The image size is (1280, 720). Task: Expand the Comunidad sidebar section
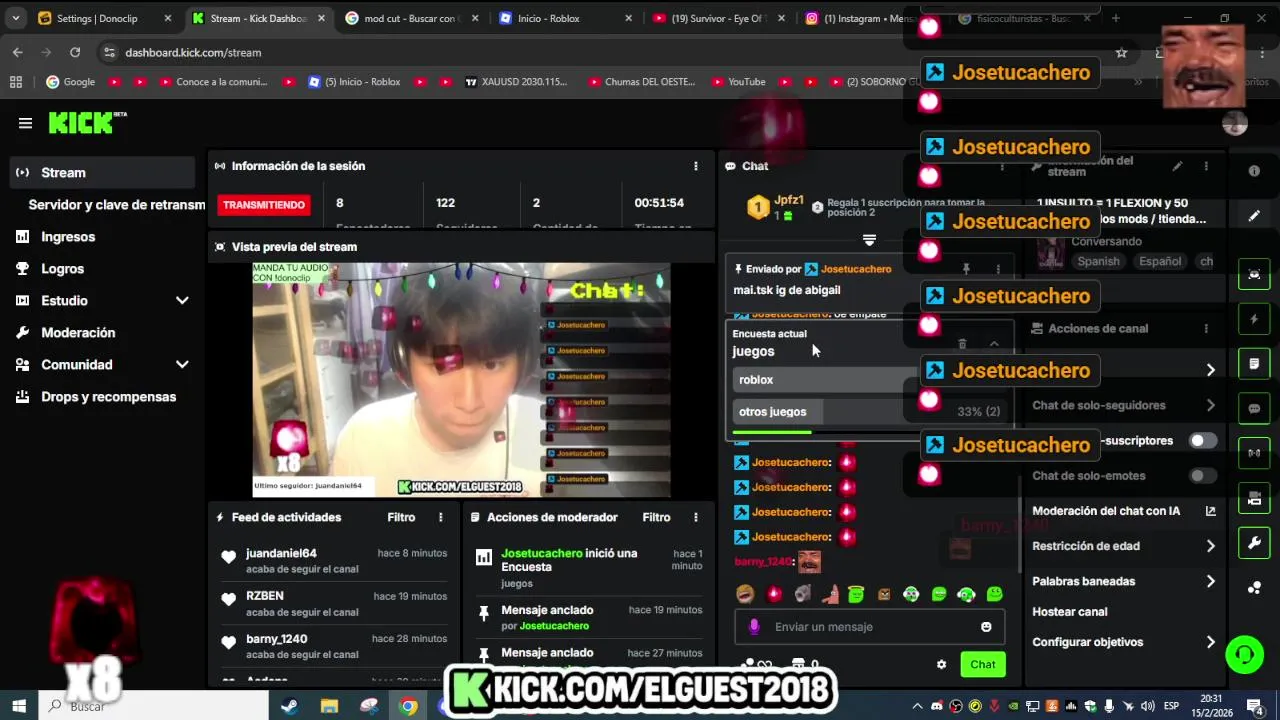(x=103, y=365)
